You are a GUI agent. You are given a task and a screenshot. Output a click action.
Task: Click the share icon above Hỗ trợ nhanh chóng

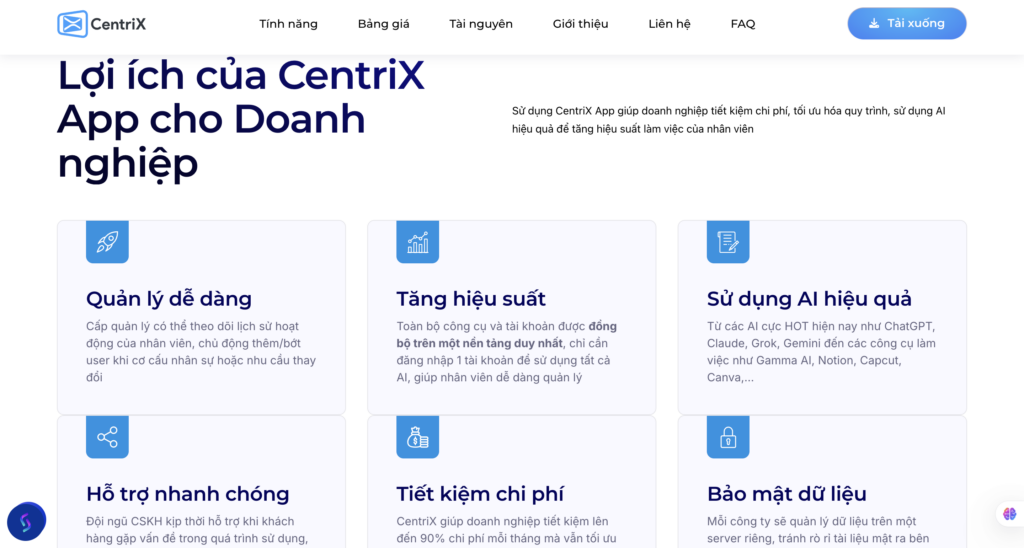click(107, 437)
